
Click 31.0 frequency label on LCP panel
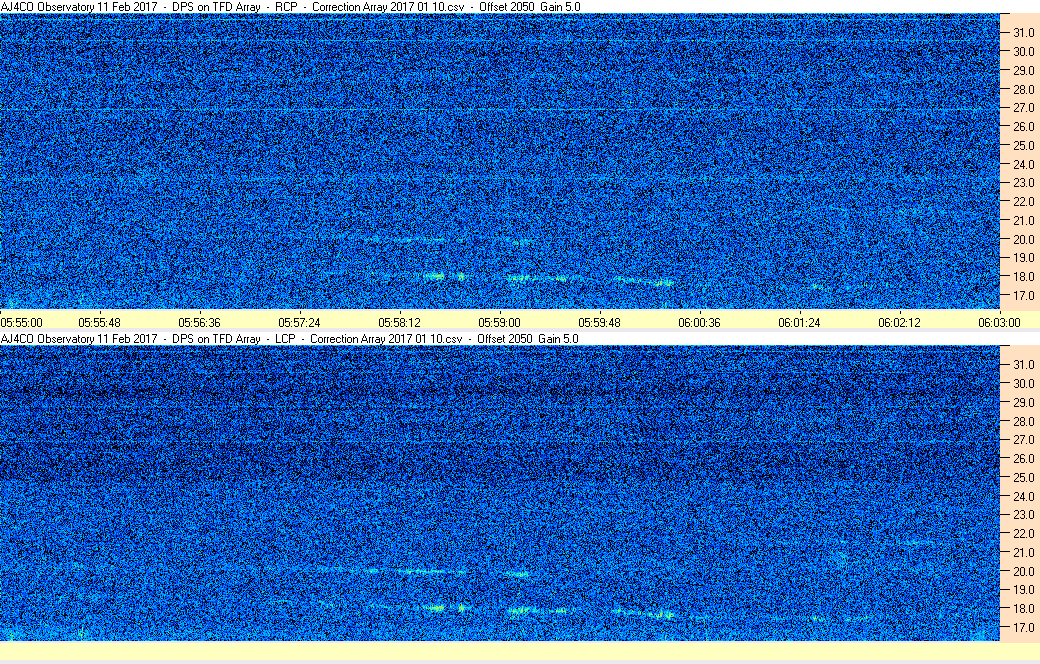(x=1023, y=365)
